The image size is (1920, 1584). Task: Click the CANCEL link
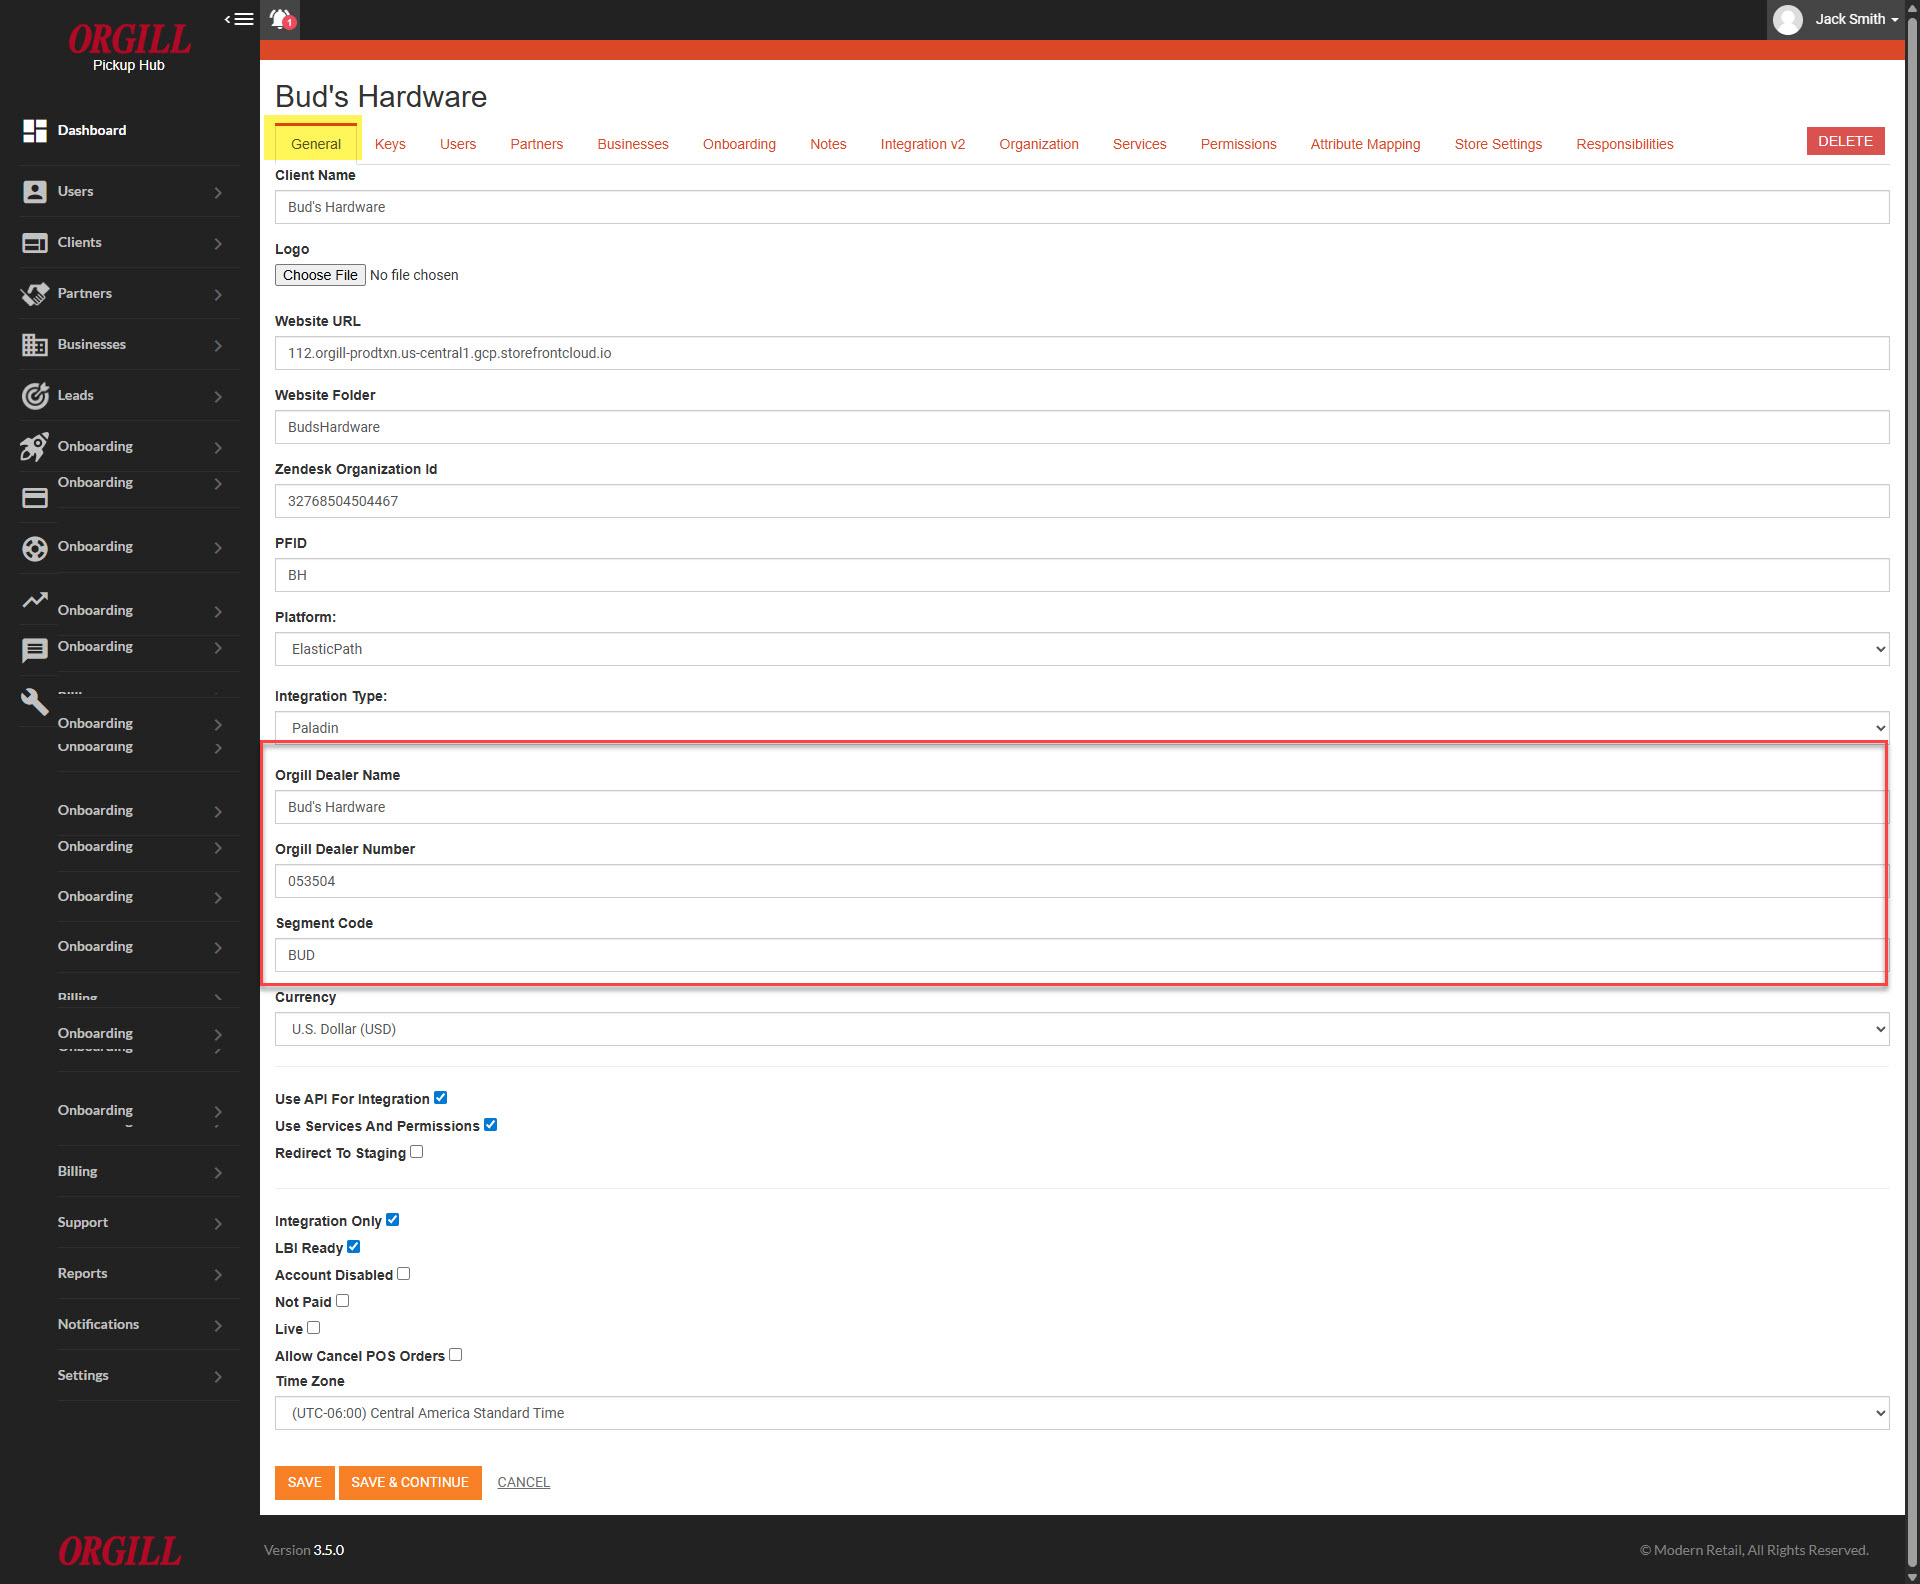point(523,1482)
